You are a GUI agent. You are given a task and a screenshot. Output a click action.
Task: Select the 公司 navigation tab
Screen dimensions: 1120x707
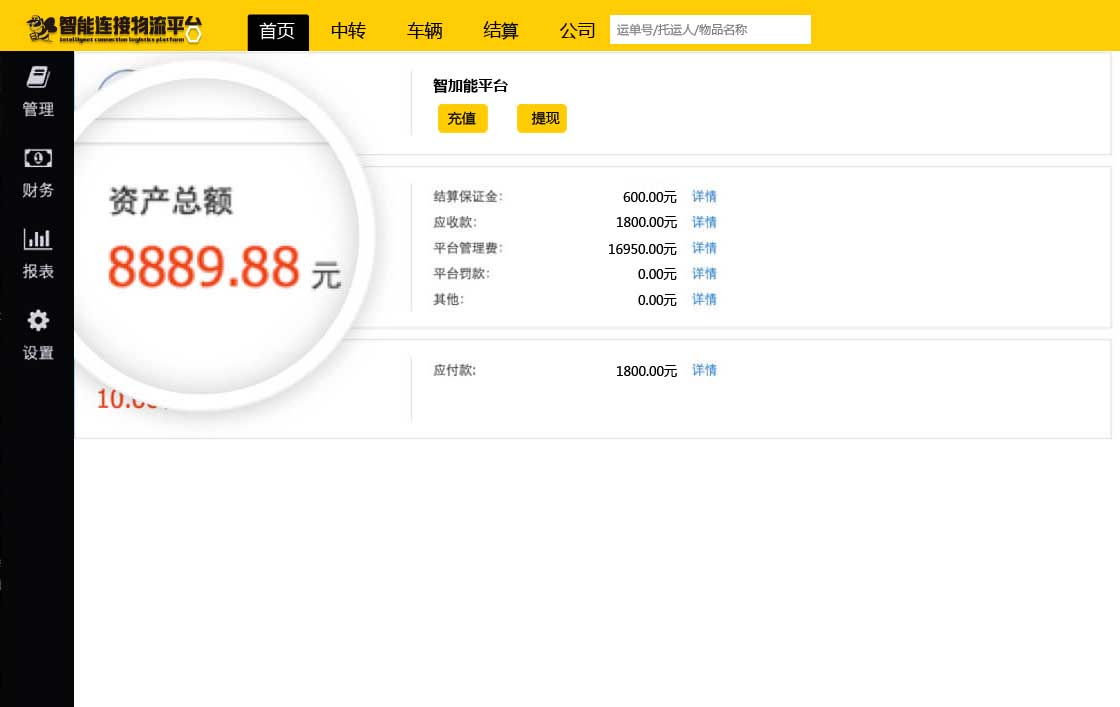point(577,31)
